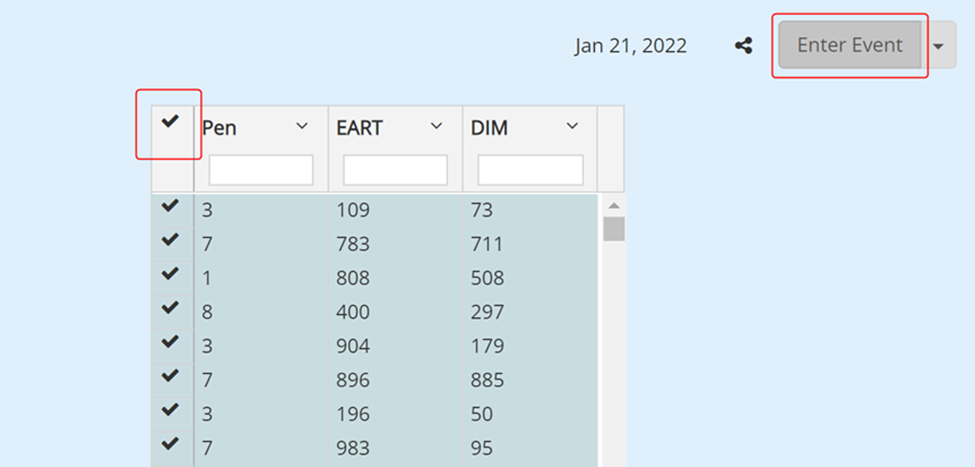The height and width of the screenshot is (467, 975).
Task: Toggle checkmark for row EART 983
Action: (170, 444)
